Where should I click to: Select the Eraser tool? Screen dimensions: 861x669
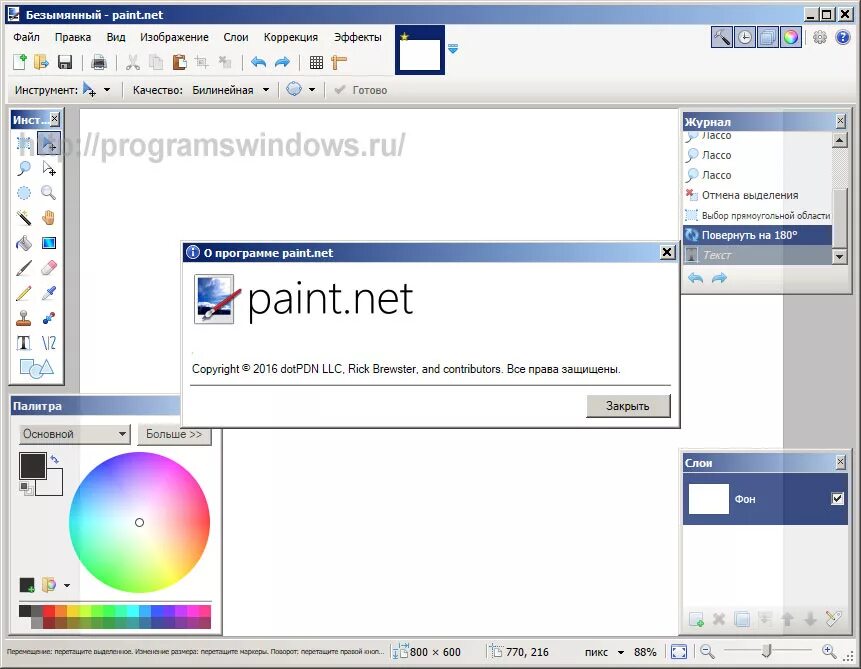[x=49, y=268]
